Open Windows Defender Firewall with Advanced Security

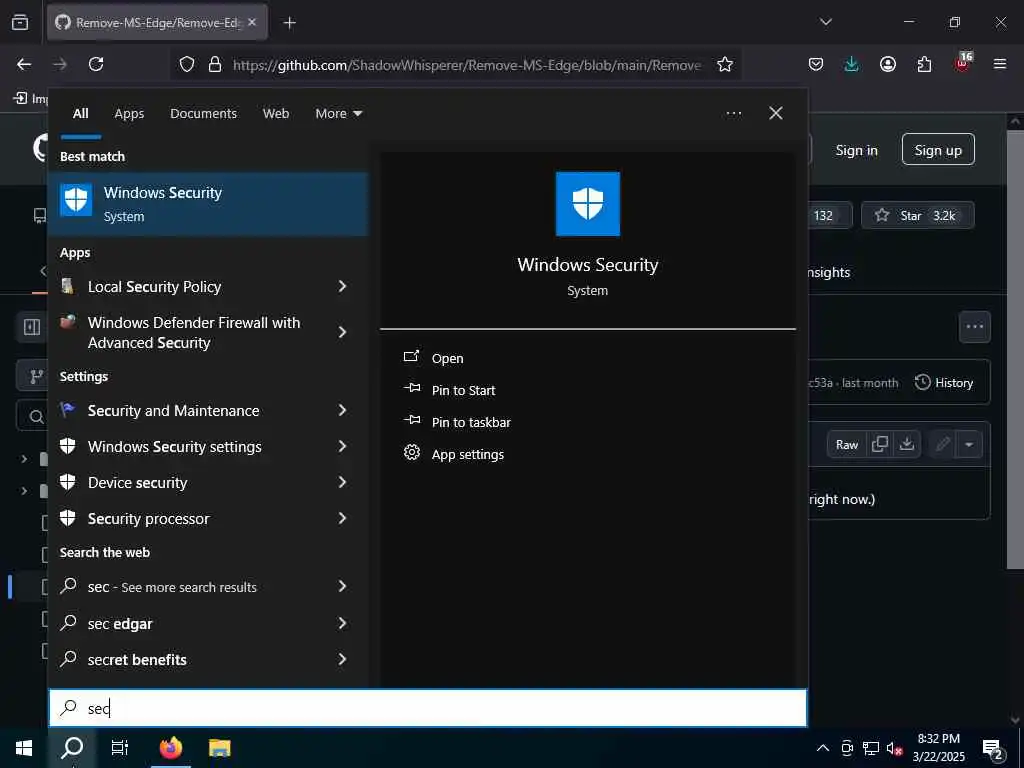193,332
